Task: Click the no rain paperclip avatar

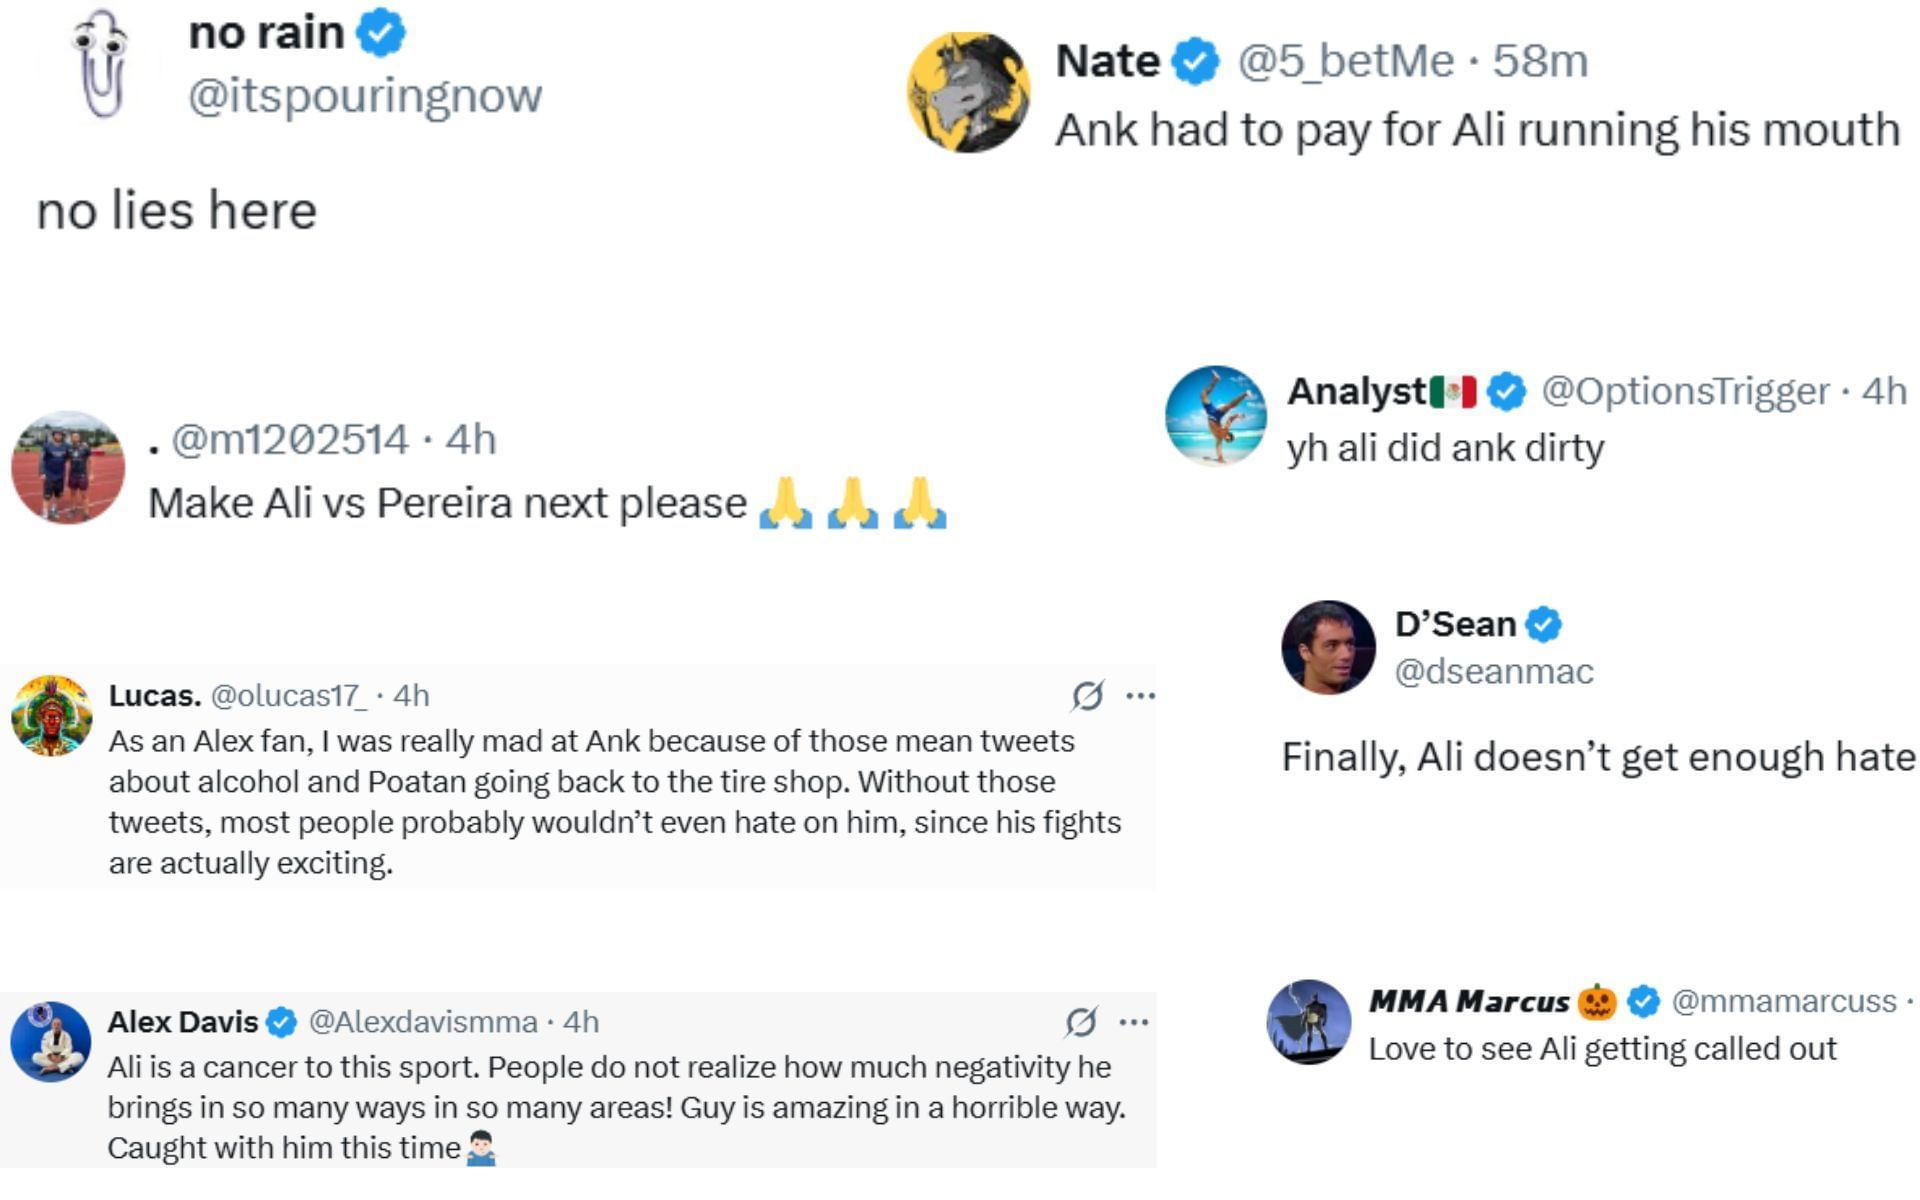Action: [x=102, y=65]
